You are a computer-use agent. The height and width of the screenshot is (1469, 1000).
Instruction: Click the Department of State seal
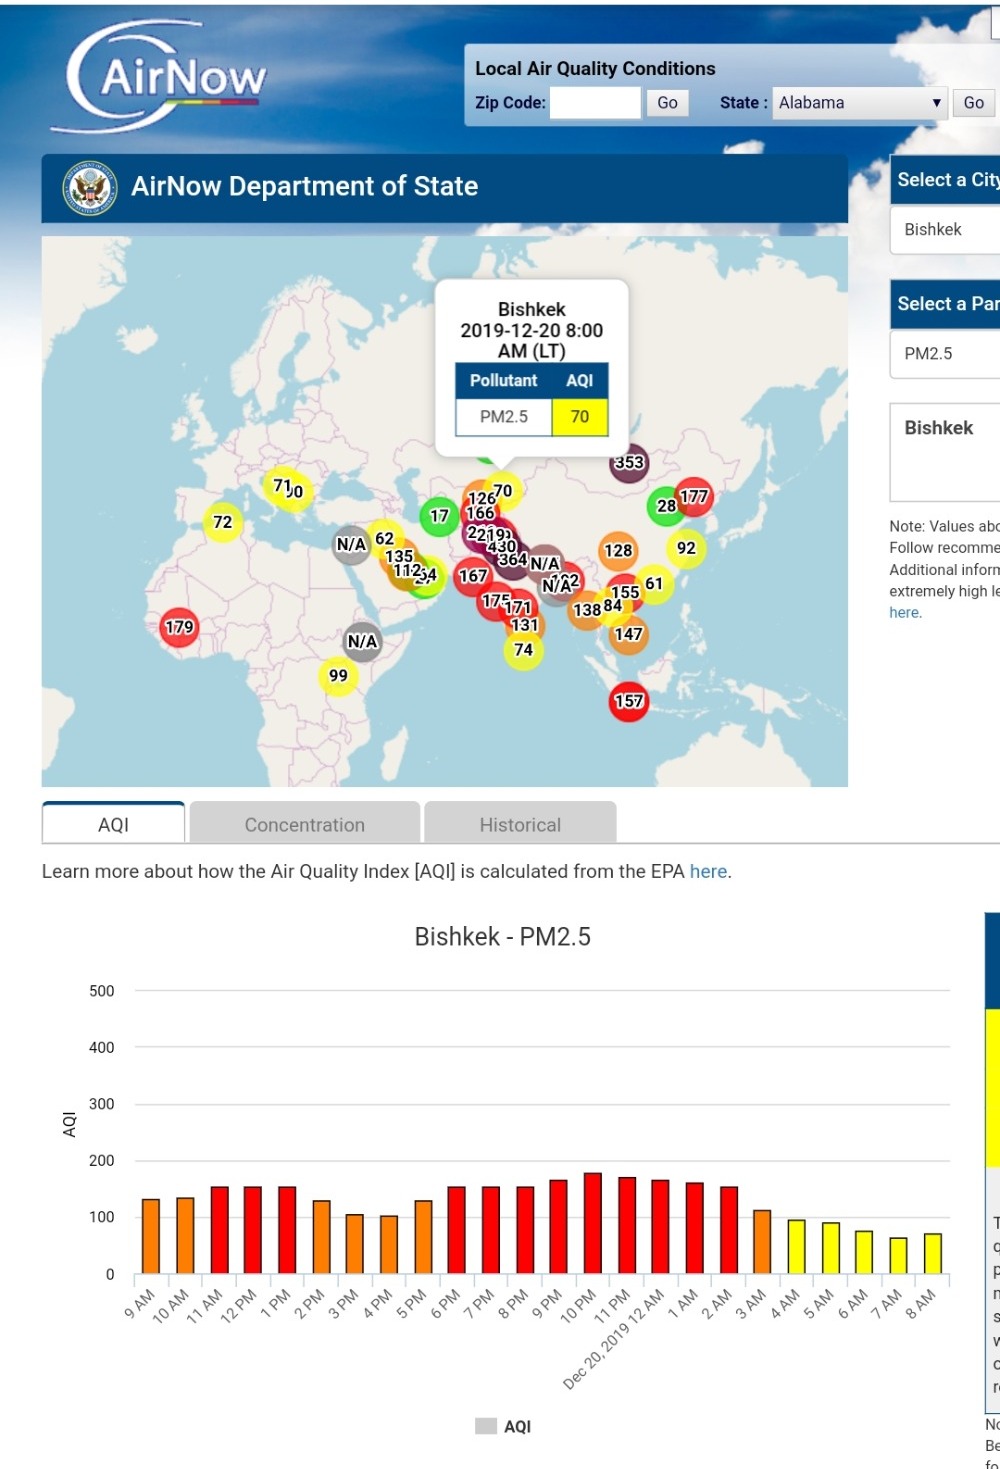click(x=91, y=187)
